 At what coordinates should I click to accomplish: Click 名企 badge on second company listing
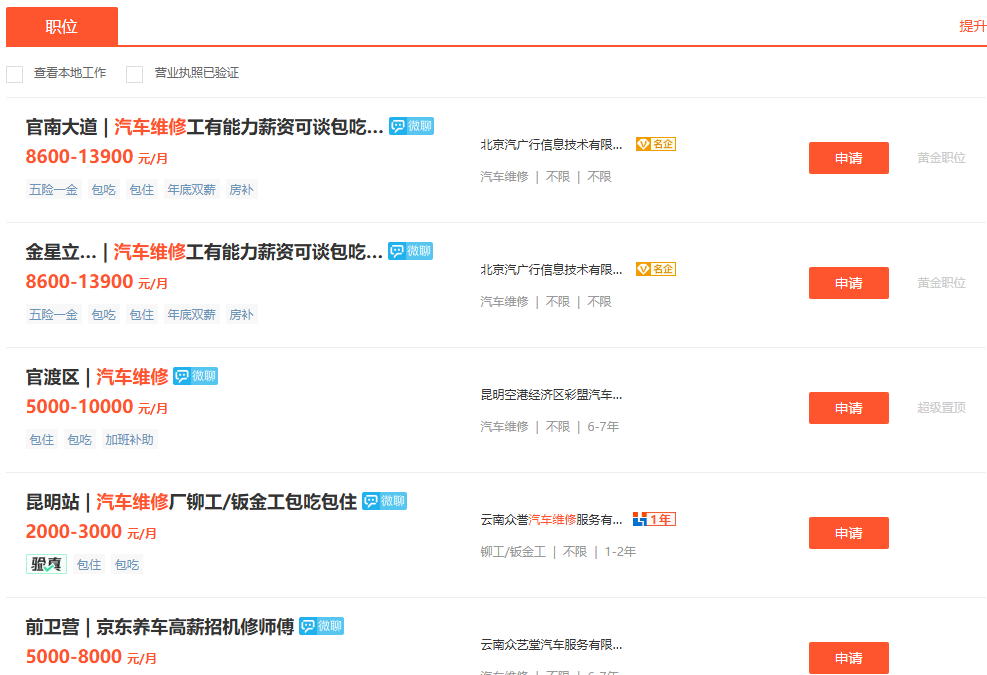tap(656, 269)
